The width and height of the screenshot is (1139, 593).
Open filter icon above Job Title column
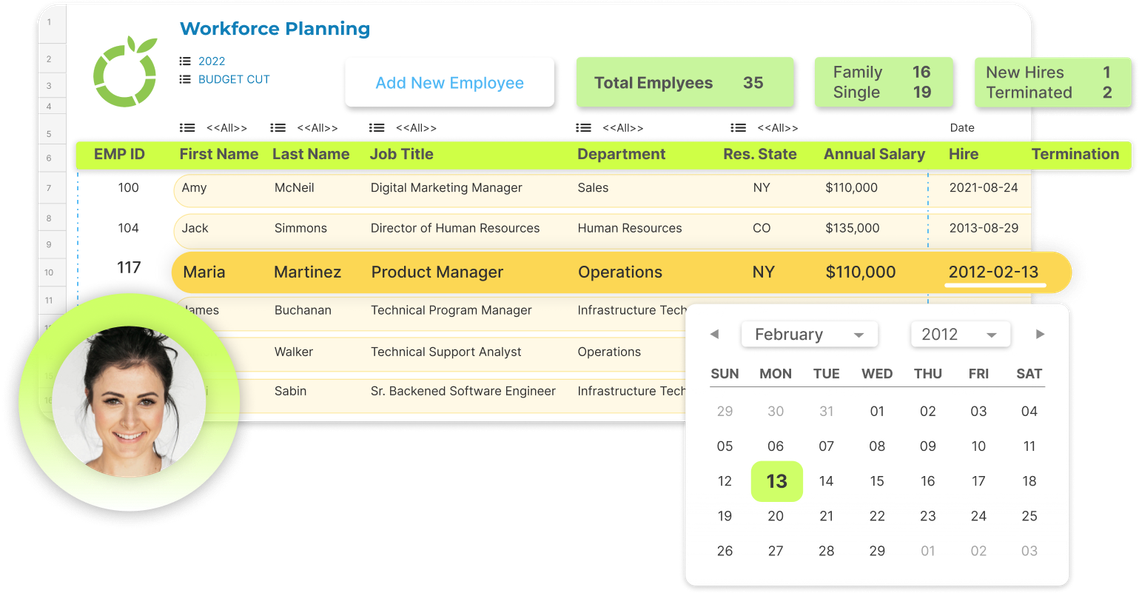tap(377, 128)
